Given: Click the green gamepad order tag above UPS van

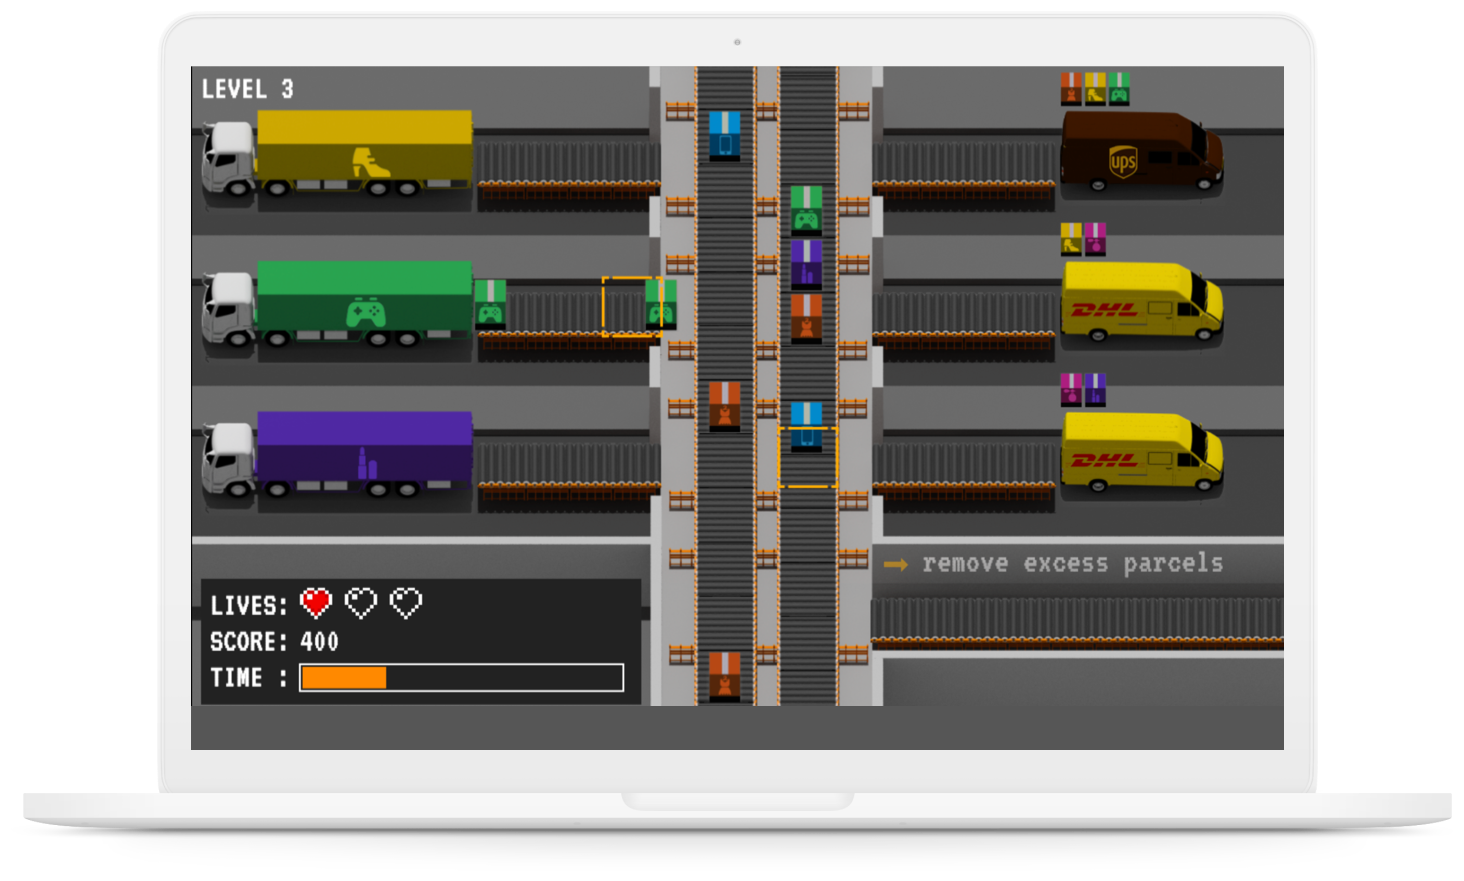Looking at the screenshot, I should (1119, 89).
